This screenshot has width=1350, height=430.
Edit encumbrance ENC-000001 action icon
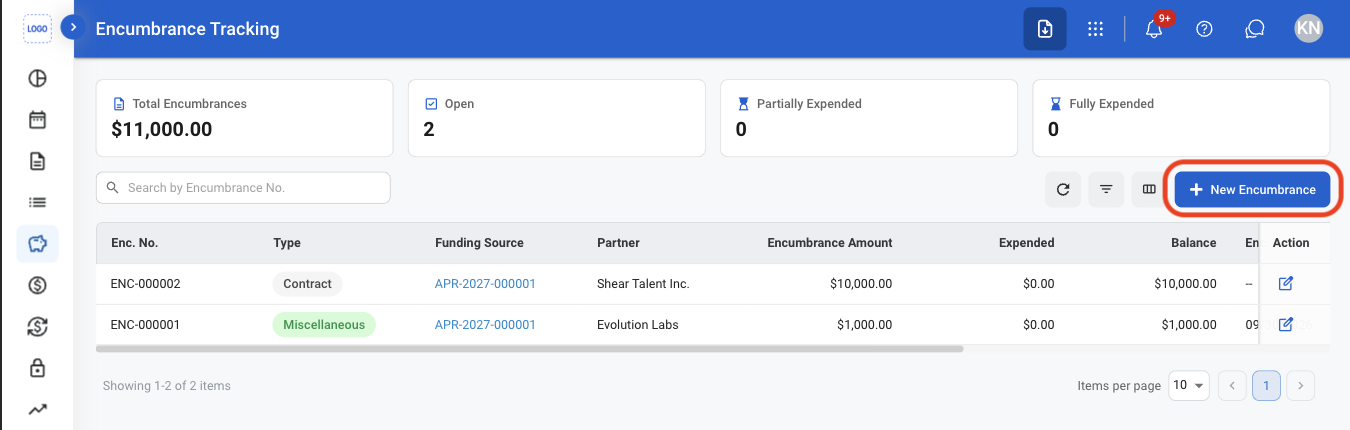[x=1286, y=324]
